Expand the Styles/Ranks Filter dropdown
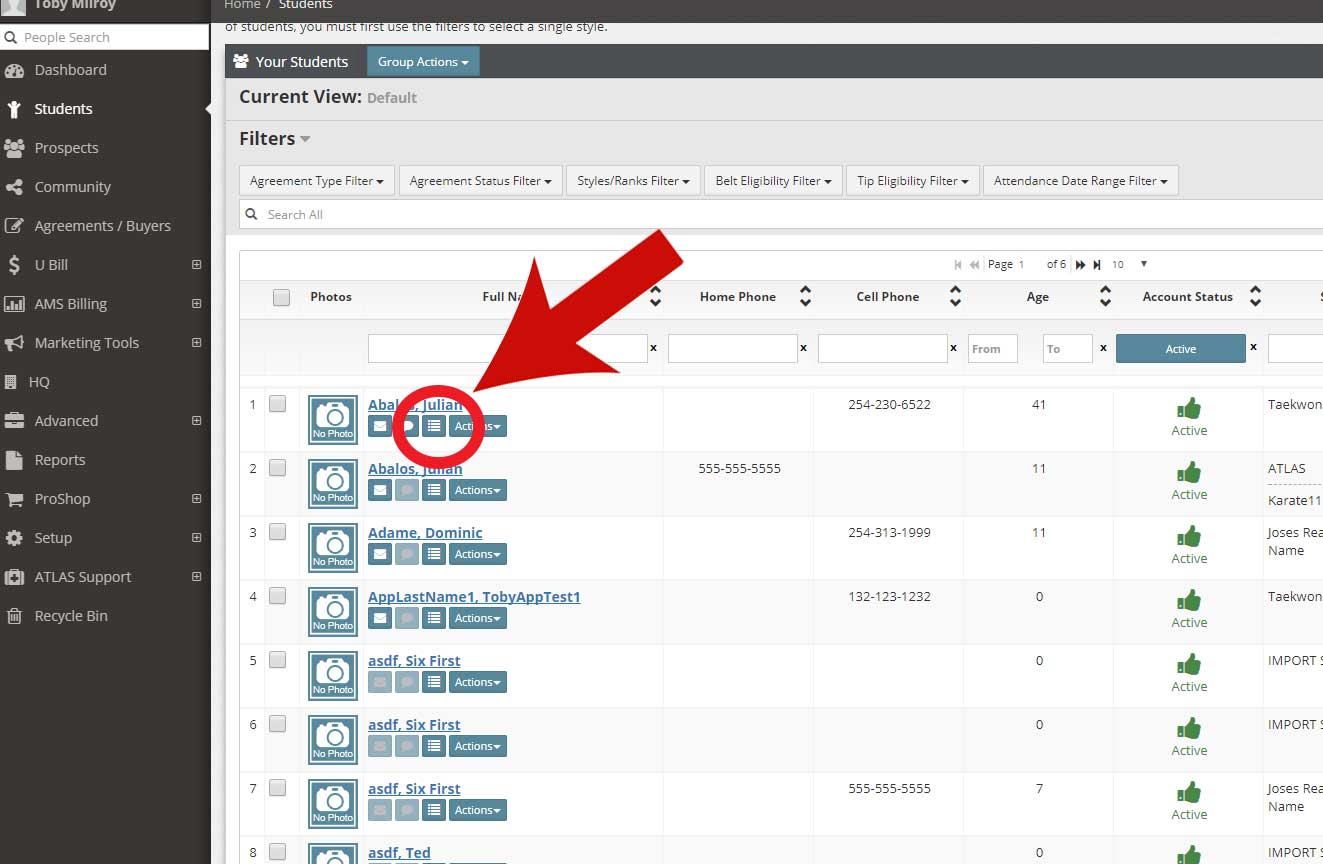The width and height of the screenshot is (1323, 864). tap(633, 181)
